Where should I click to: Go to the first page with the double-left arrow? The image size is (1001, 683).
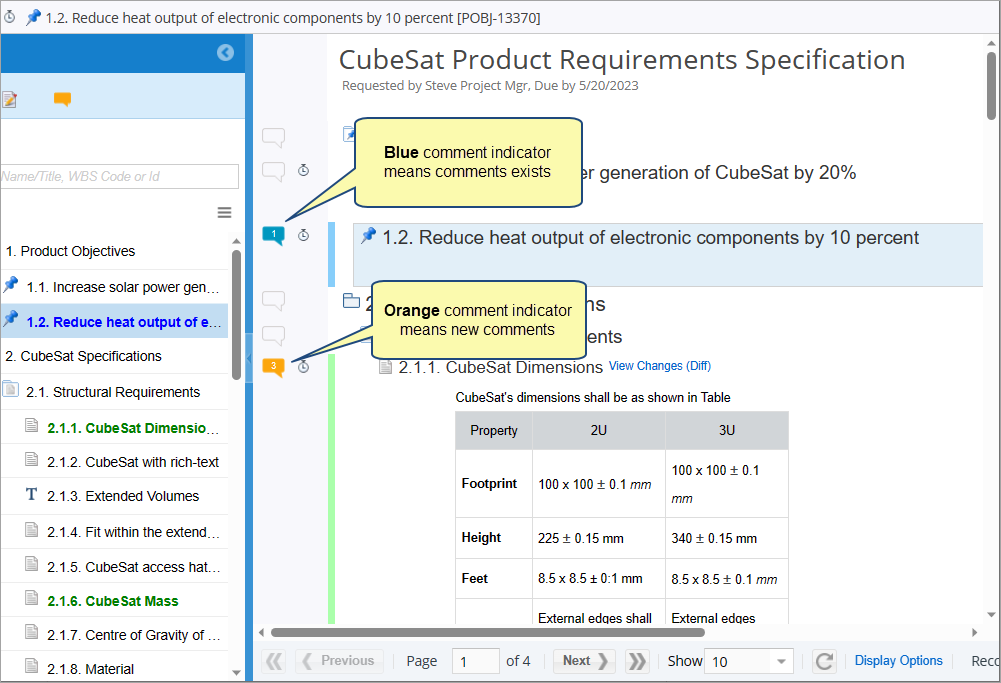pos(274,661)
